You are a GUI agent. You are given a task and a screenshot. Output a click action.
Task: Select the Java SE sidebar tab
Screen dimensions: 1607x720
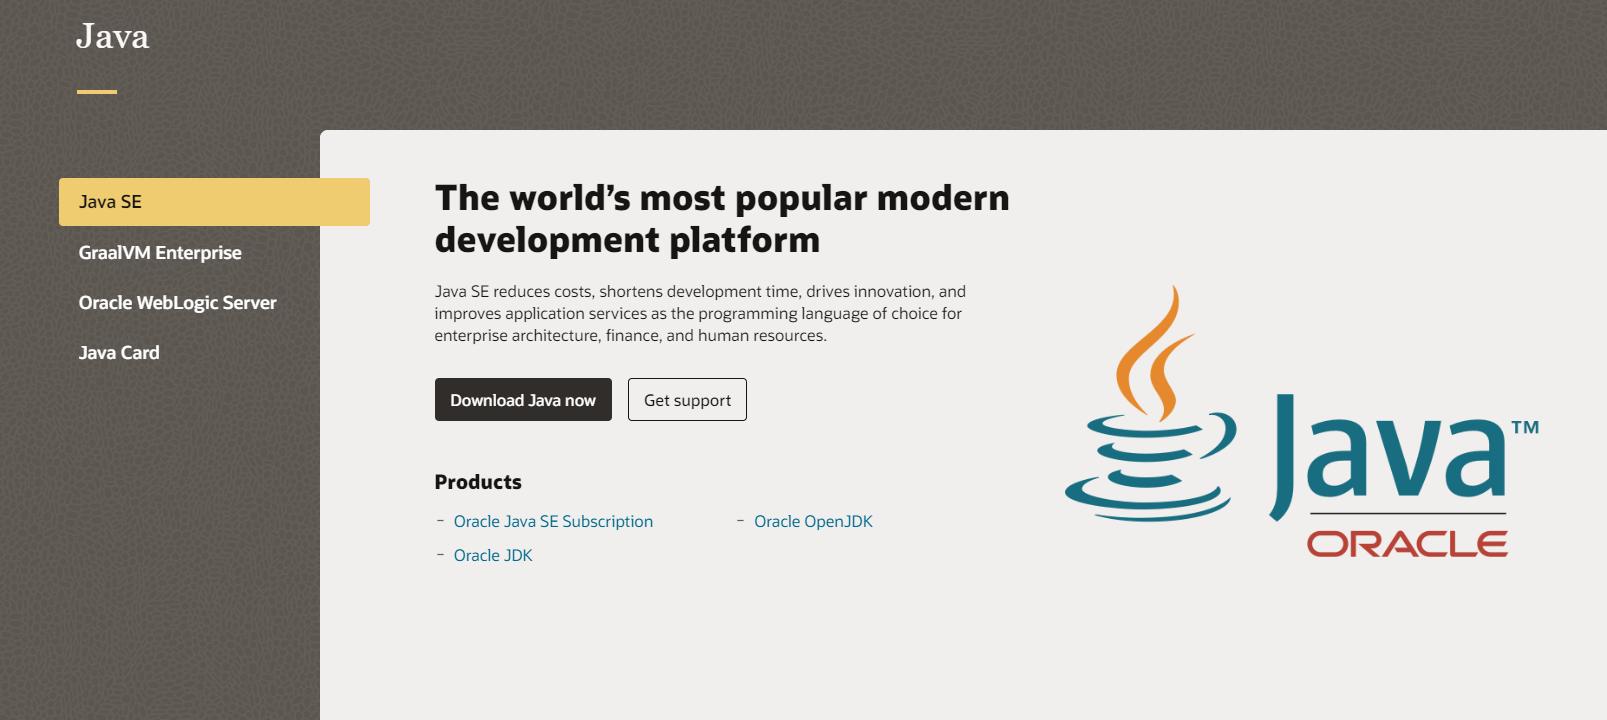tap(214, 202)
